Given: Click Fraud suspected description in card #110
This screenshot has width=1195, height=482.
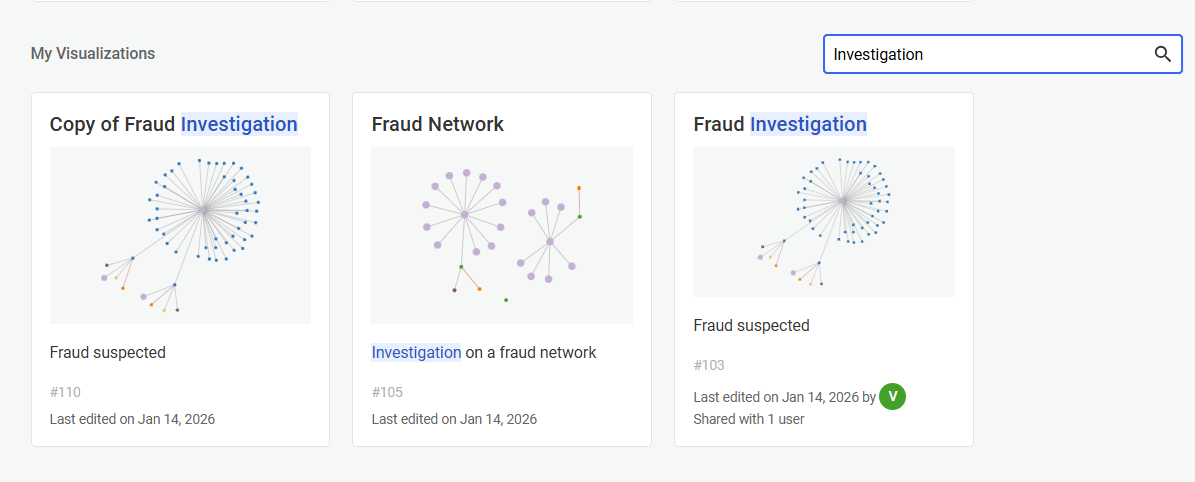Looking at the screenshot, I should (x=107, y=352).
